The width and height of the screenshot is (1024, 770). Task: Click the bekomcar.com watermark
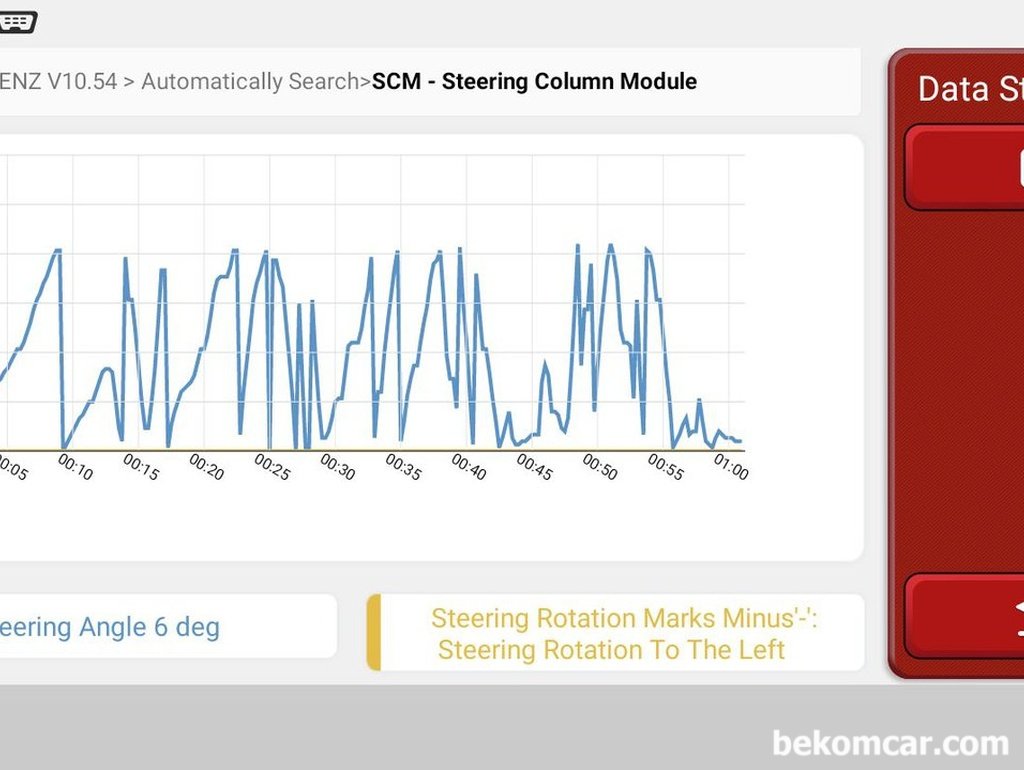pos(891,743)
